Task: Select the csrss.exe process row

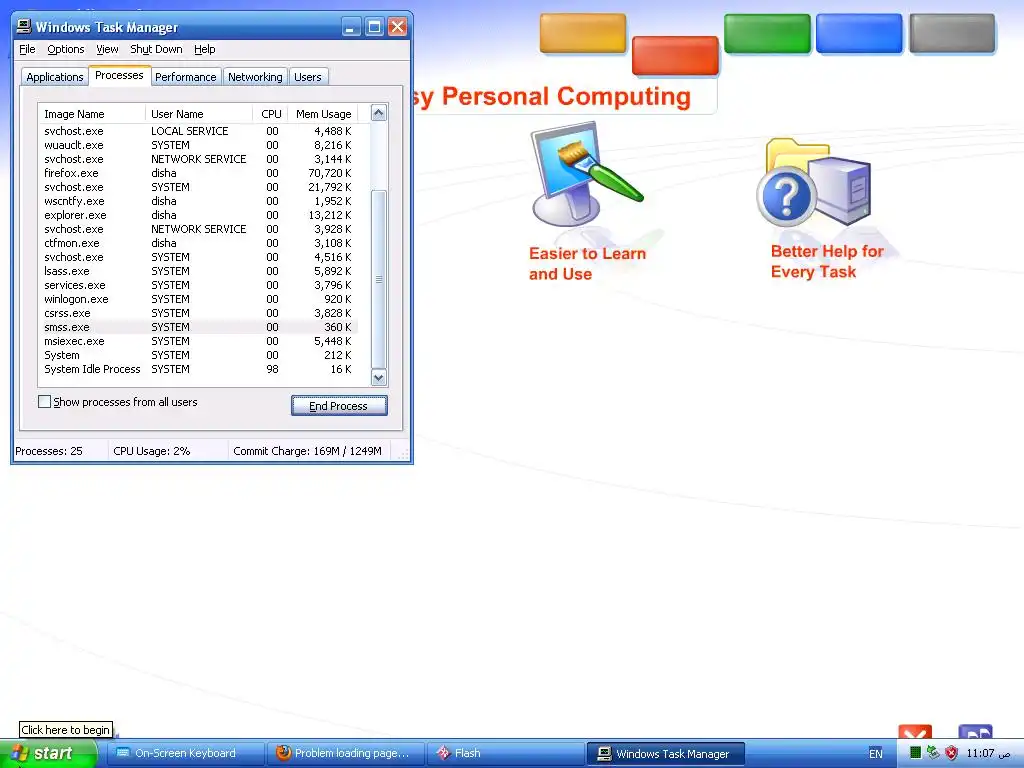Action: (198, 313)
